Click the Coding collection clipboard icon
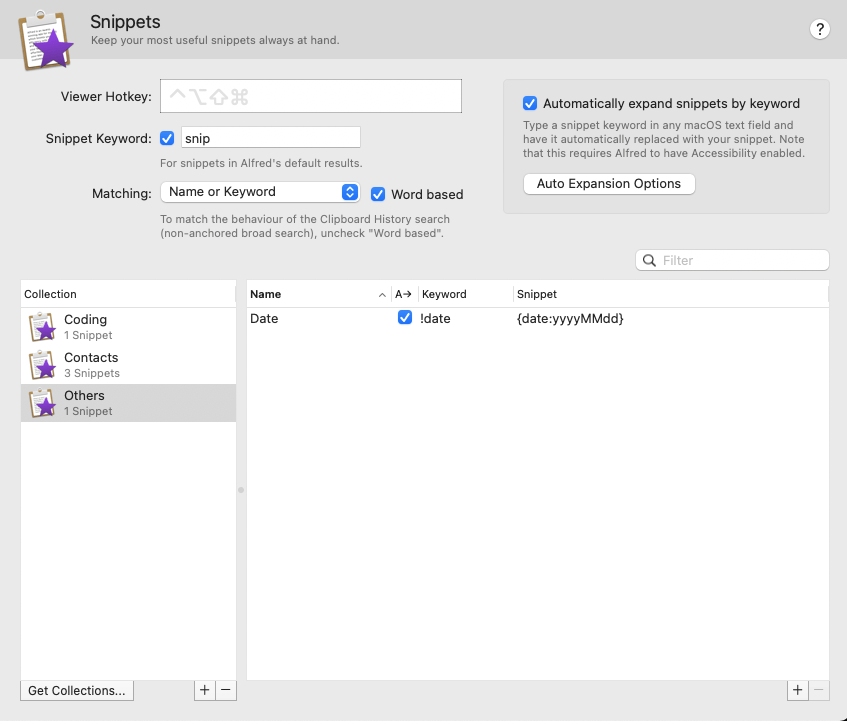Image resolution: width=847 pixels, height=721 pixels. click(x=42, y=327)
